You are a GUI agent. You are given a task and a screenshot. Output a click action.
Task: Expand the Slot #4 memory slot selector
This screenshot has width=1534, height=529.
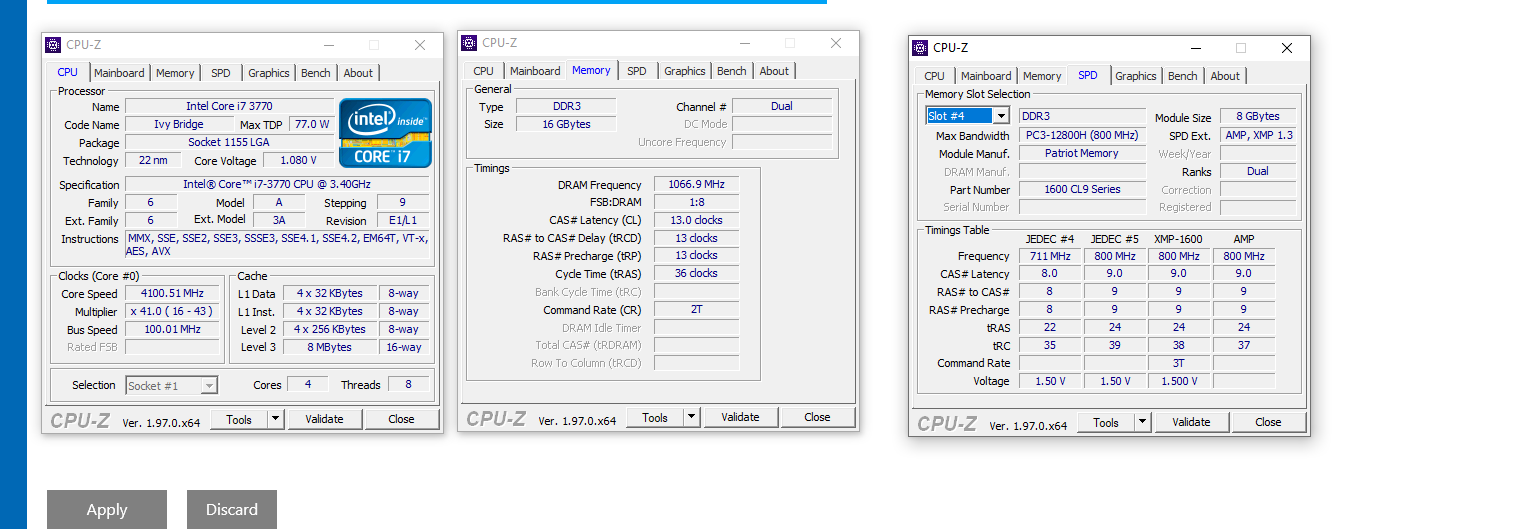point(1001,116)
